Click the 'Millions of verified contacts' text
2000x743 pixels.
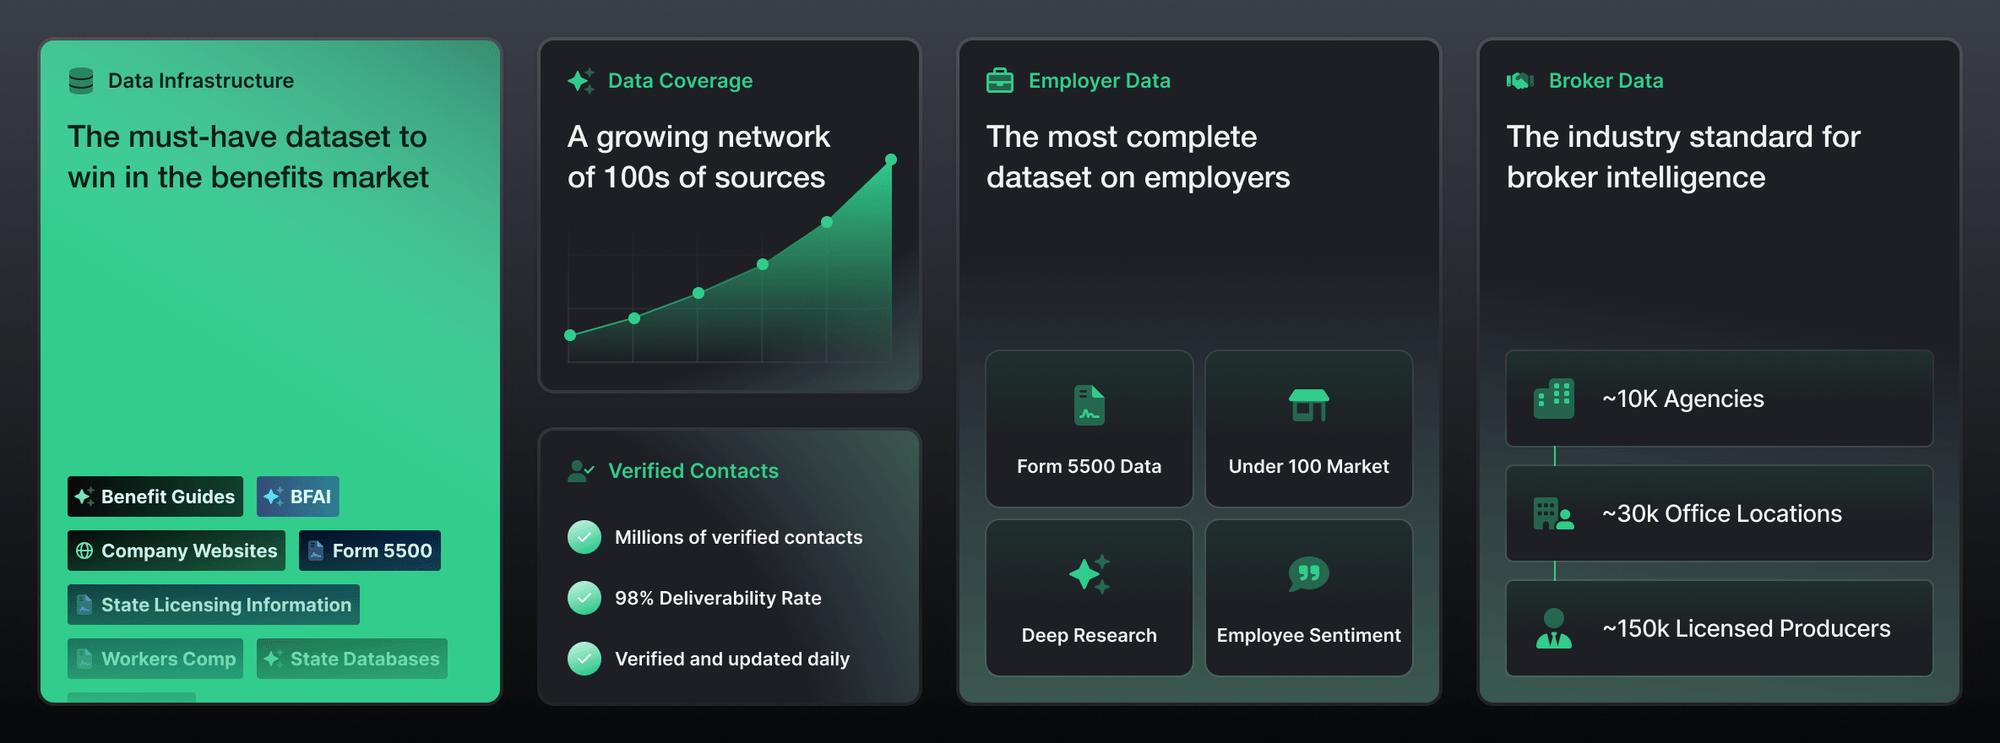(738, 537)
